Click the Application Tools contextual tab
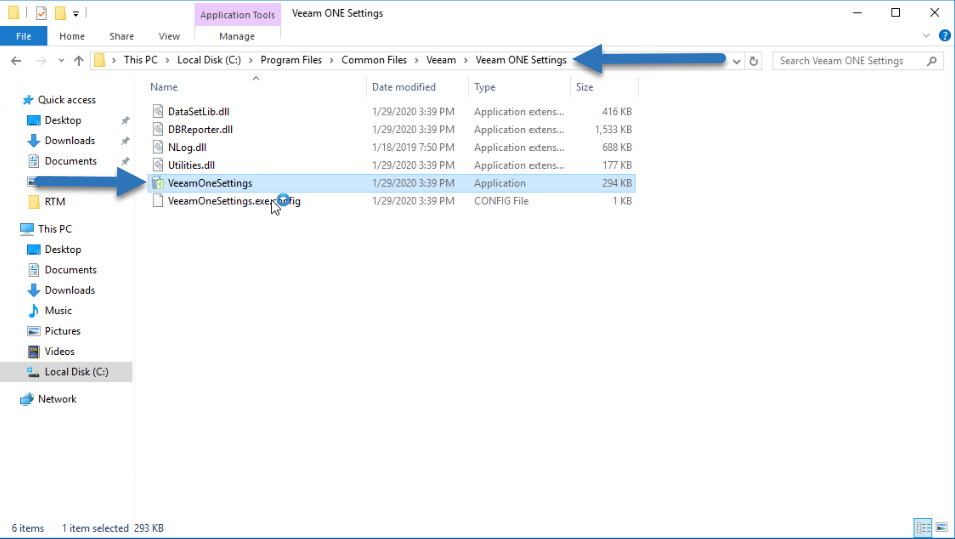955x539 pixels. pos(238,15)
